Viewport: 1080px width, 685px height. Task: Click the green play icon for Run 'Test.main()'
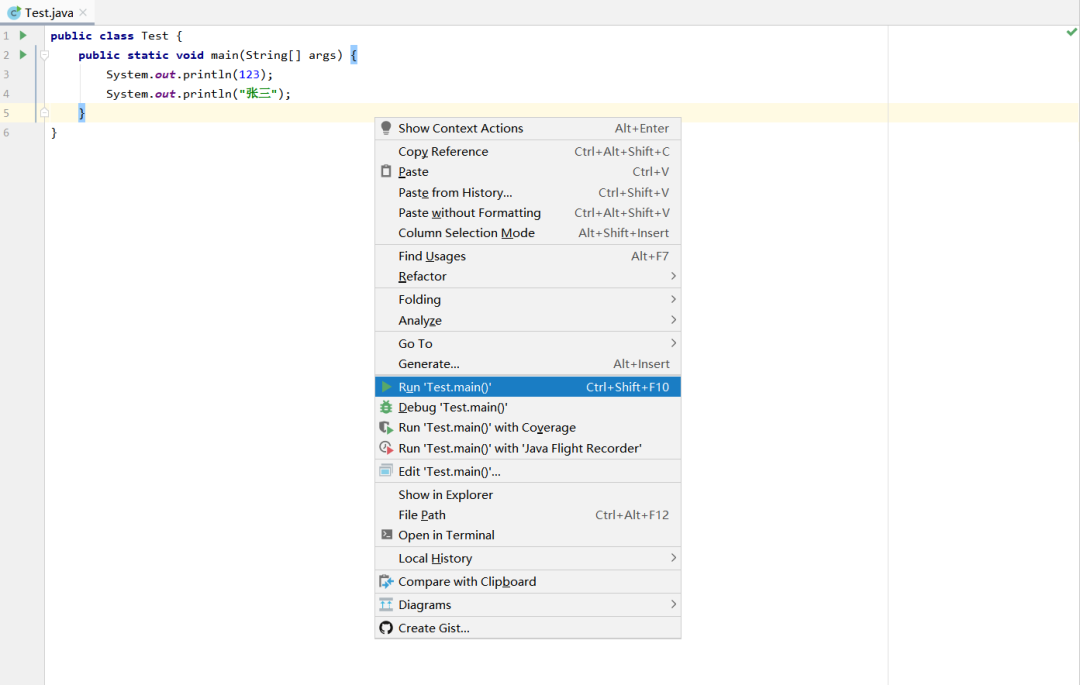[386, 387]
